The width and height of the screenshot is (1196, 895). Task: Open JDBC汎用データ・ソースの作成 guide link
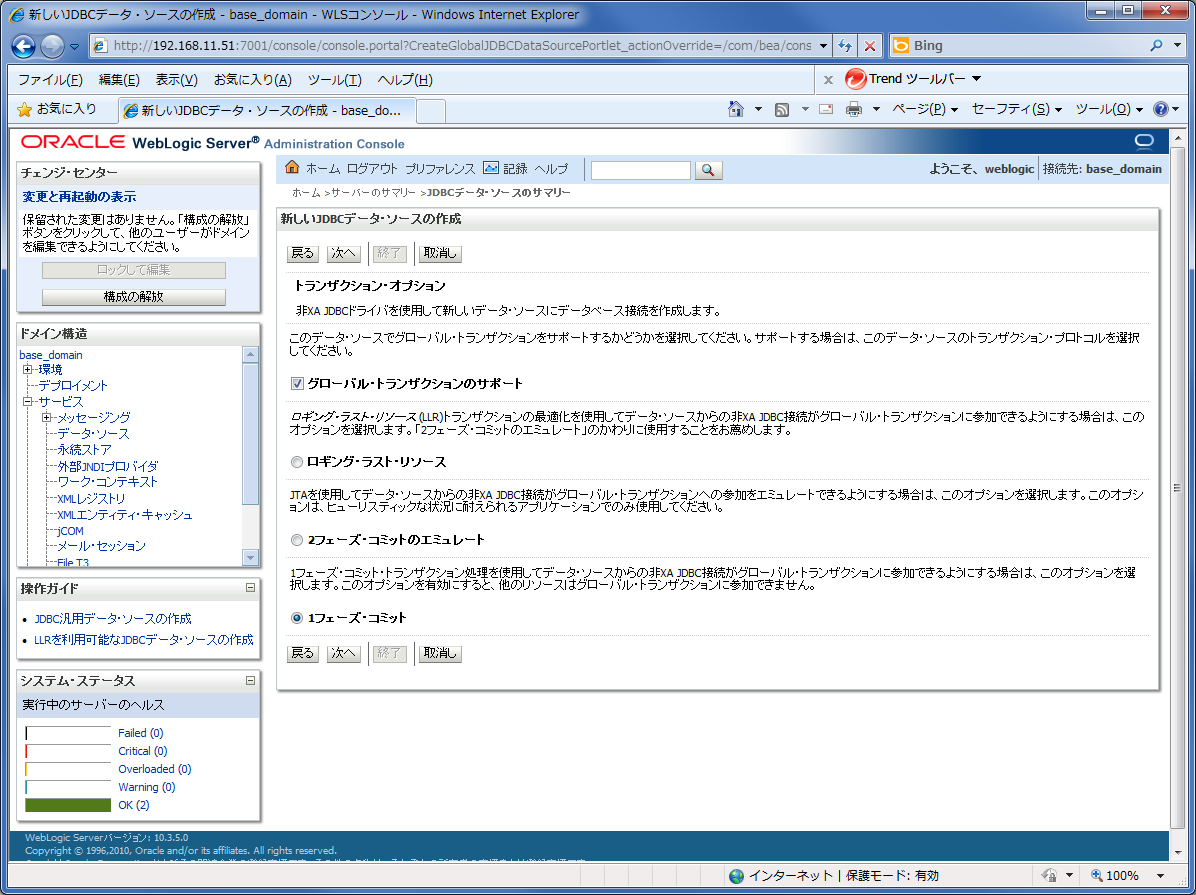click(113, 619)
